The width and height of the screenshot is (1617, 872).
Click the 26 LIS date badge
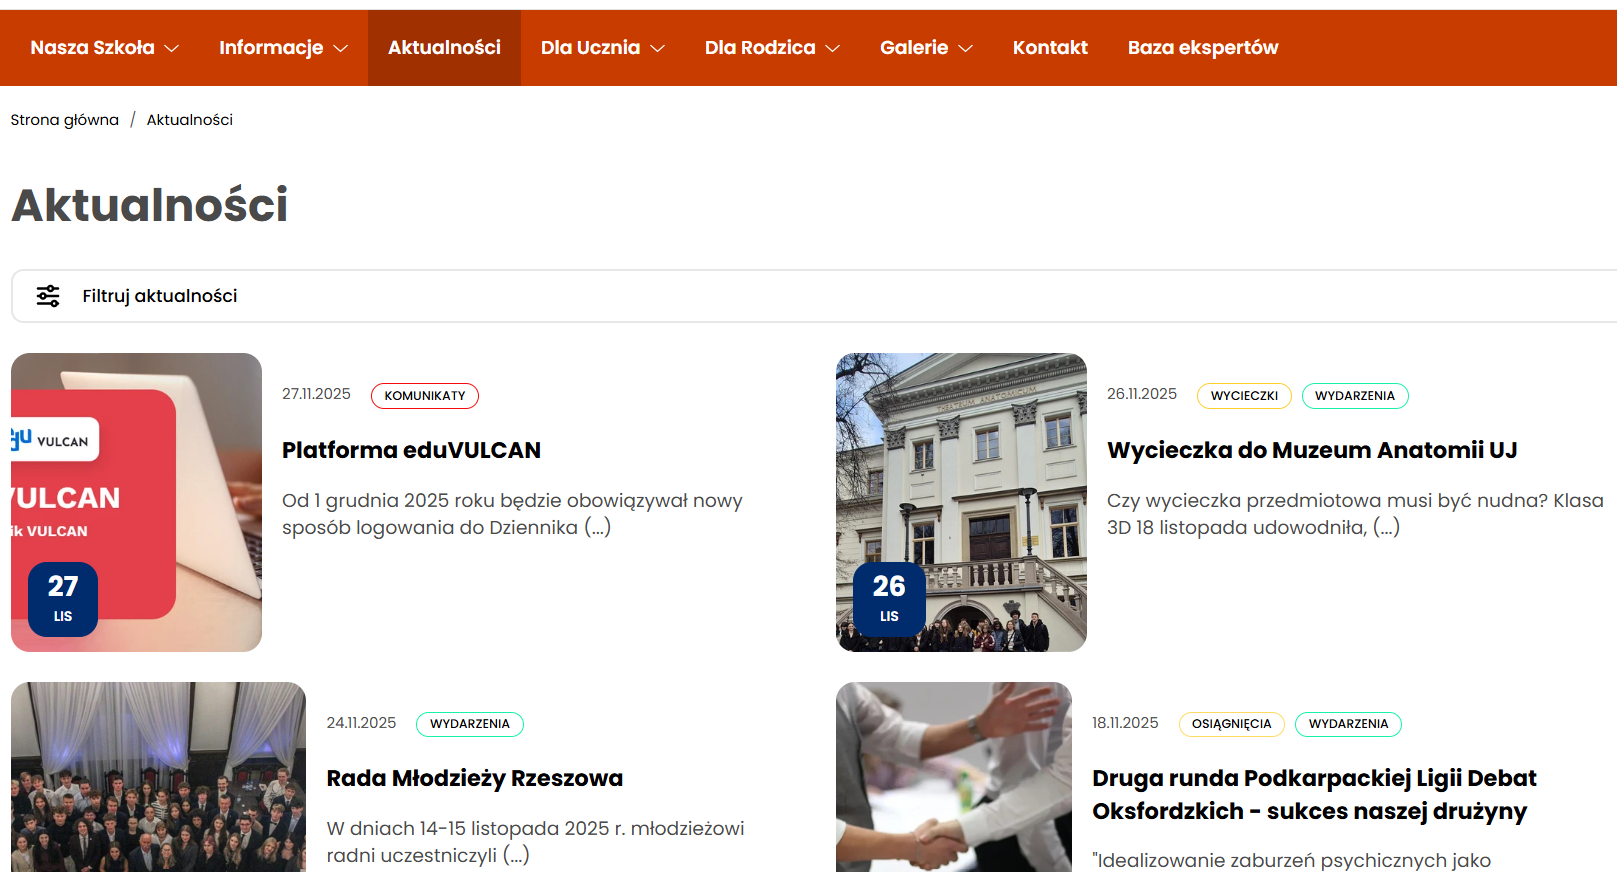[889, 599]
